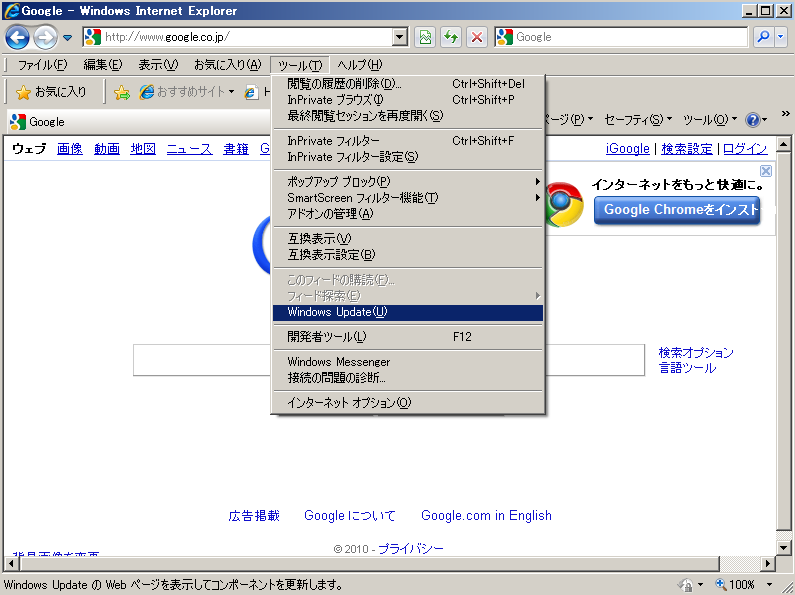Screen dimensions: 795x595
Task: Click the お気に入り star favorites button
Action: (51, 92)
